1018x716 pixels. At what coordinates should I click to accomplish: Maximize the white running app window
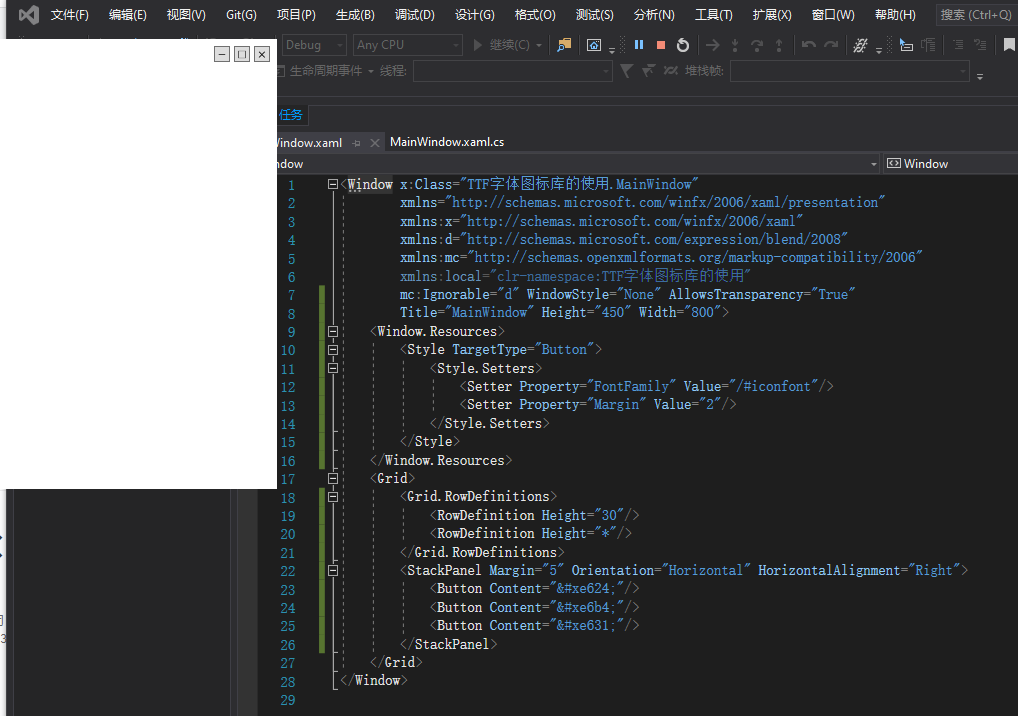pyautogui.click(x=242, y=54)
